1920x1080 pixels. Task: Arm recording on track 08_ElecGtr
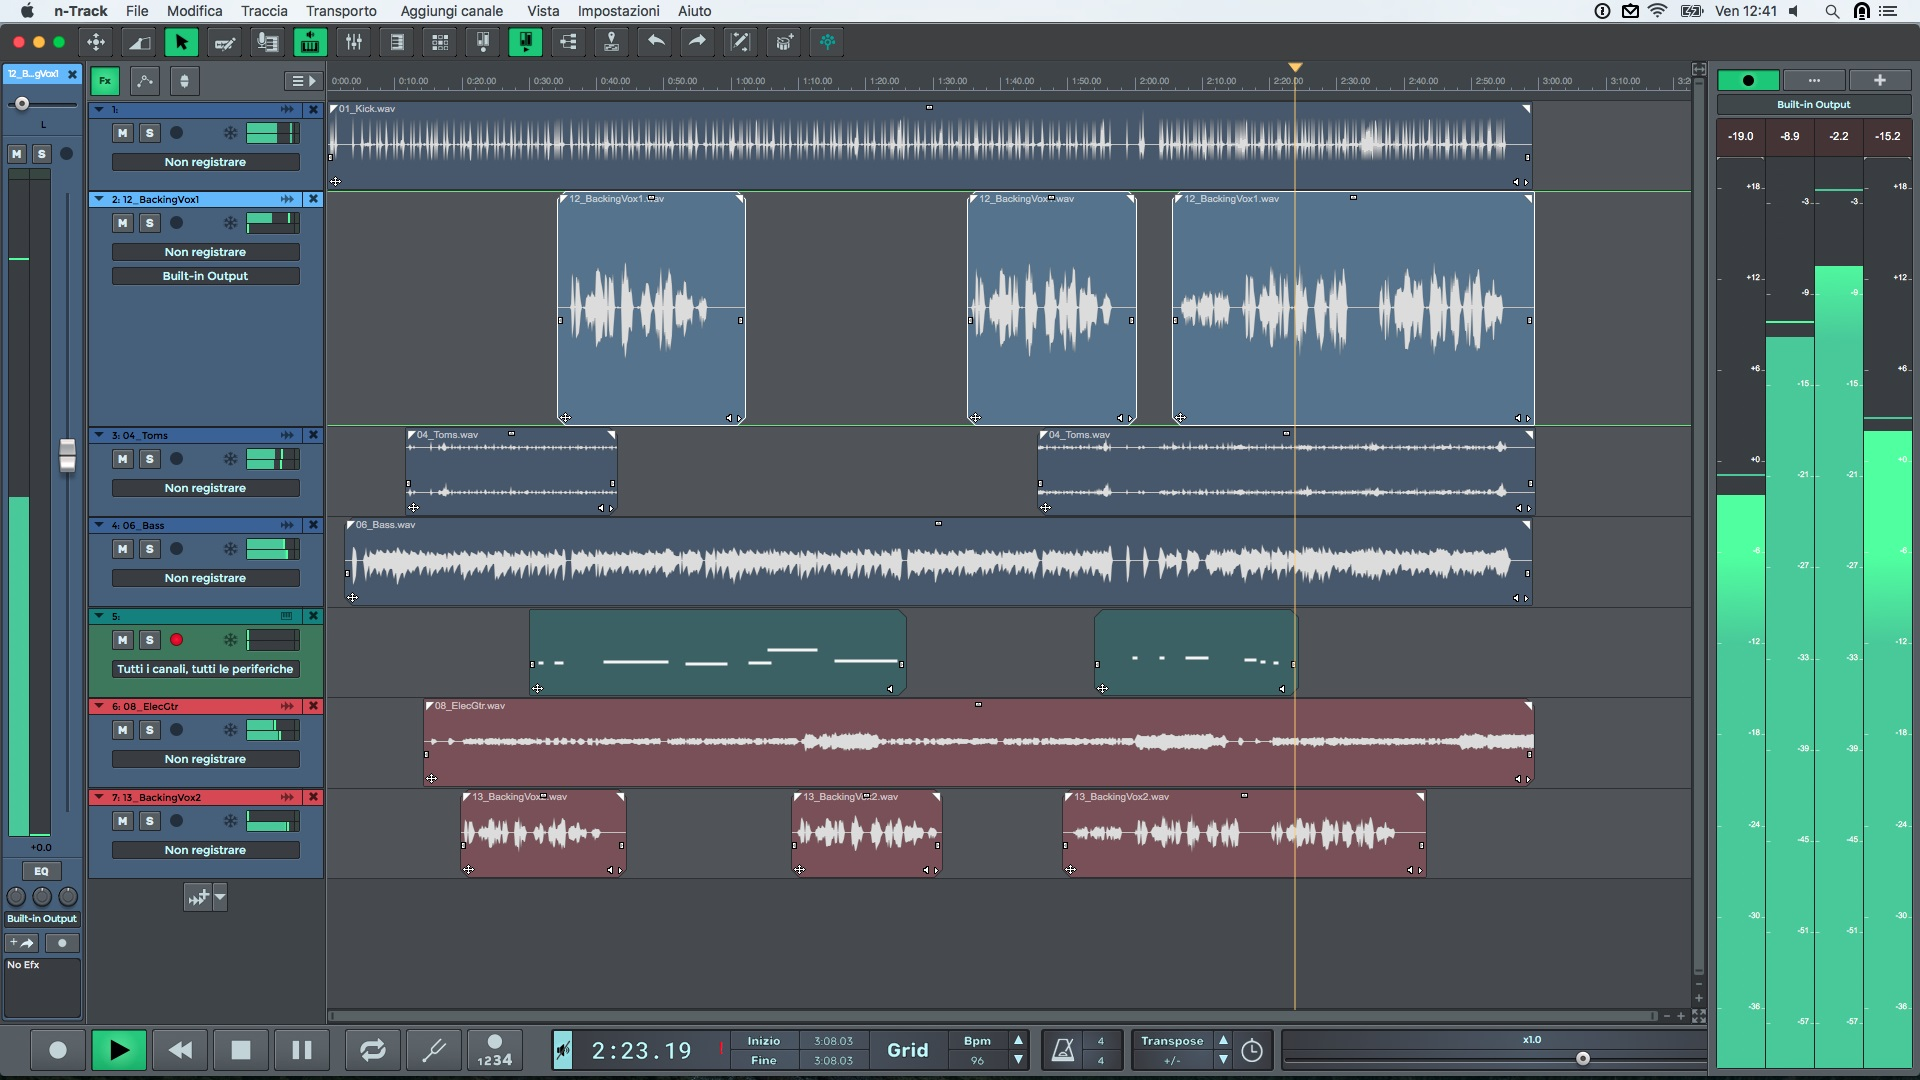pos(177,730)
